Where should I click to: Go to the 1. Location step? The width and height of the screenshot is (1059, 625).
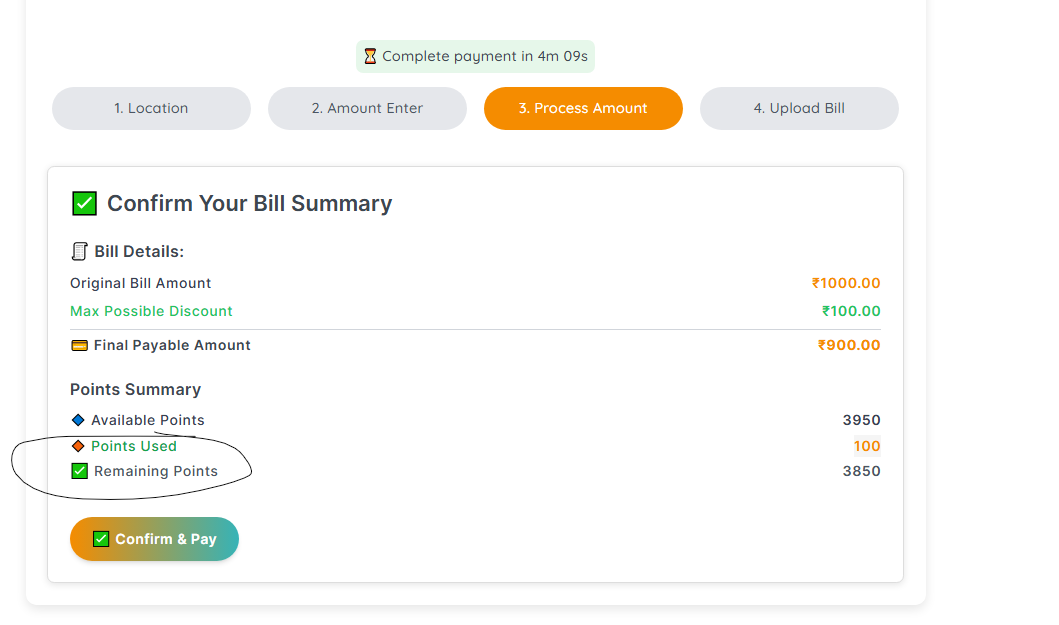[x=151, y=108]
